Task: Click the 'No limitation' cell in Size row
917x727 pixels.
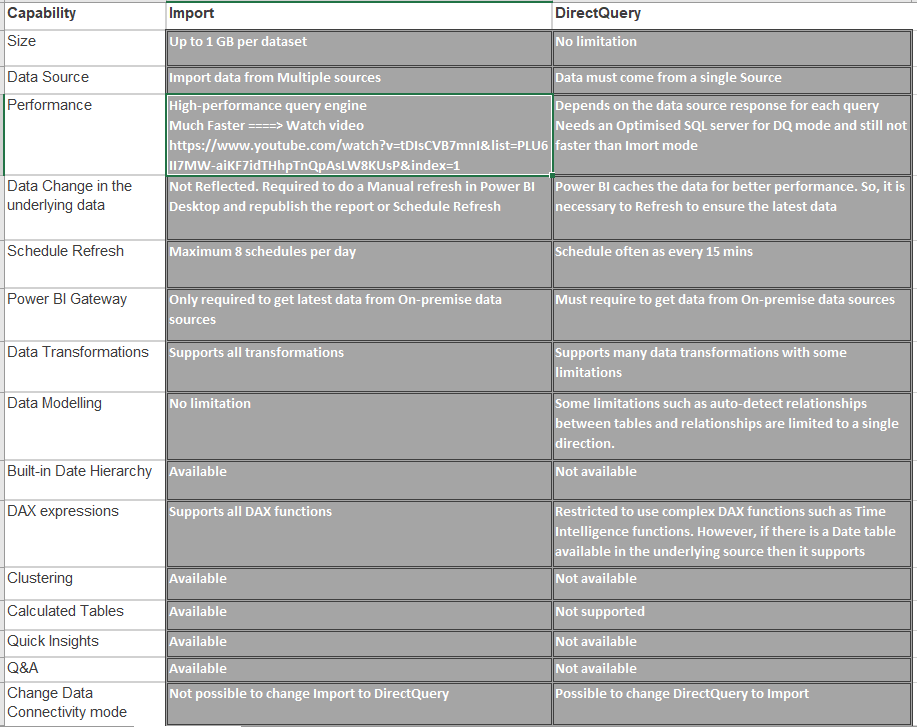Action: pyautogui.click(x=733, y=47)
